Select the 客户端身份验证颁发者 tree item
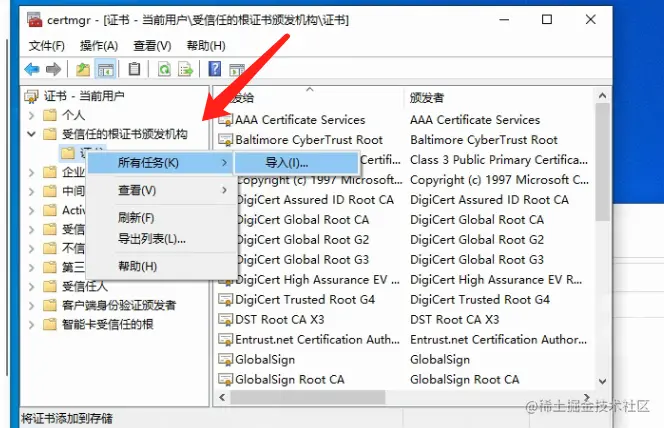Screen dimensions: 664x428 119,305
